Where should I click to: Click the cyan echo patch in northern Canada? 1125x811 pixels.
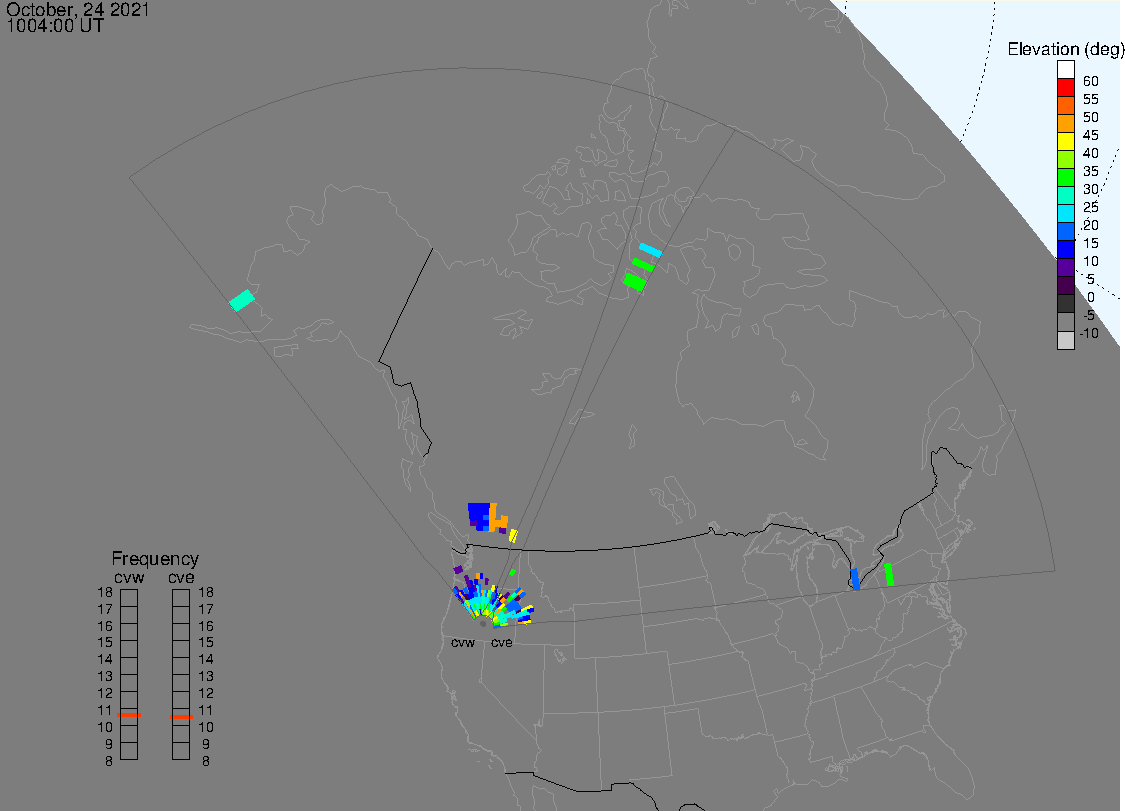coord(650,250)
